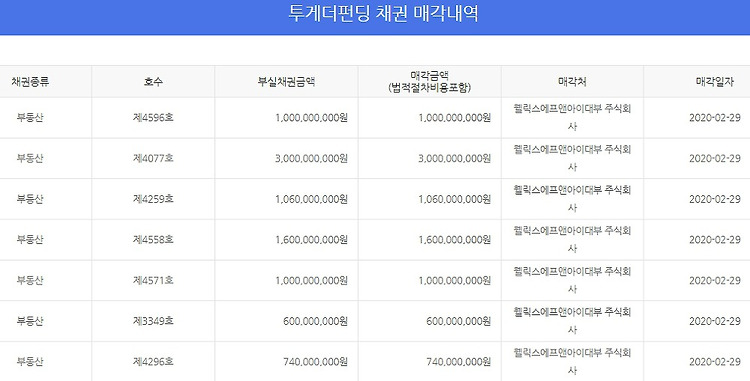Click 부실채권금액 value in 제4571호 row
Screen dimensions: 750x381
click(x=311, y=280)
